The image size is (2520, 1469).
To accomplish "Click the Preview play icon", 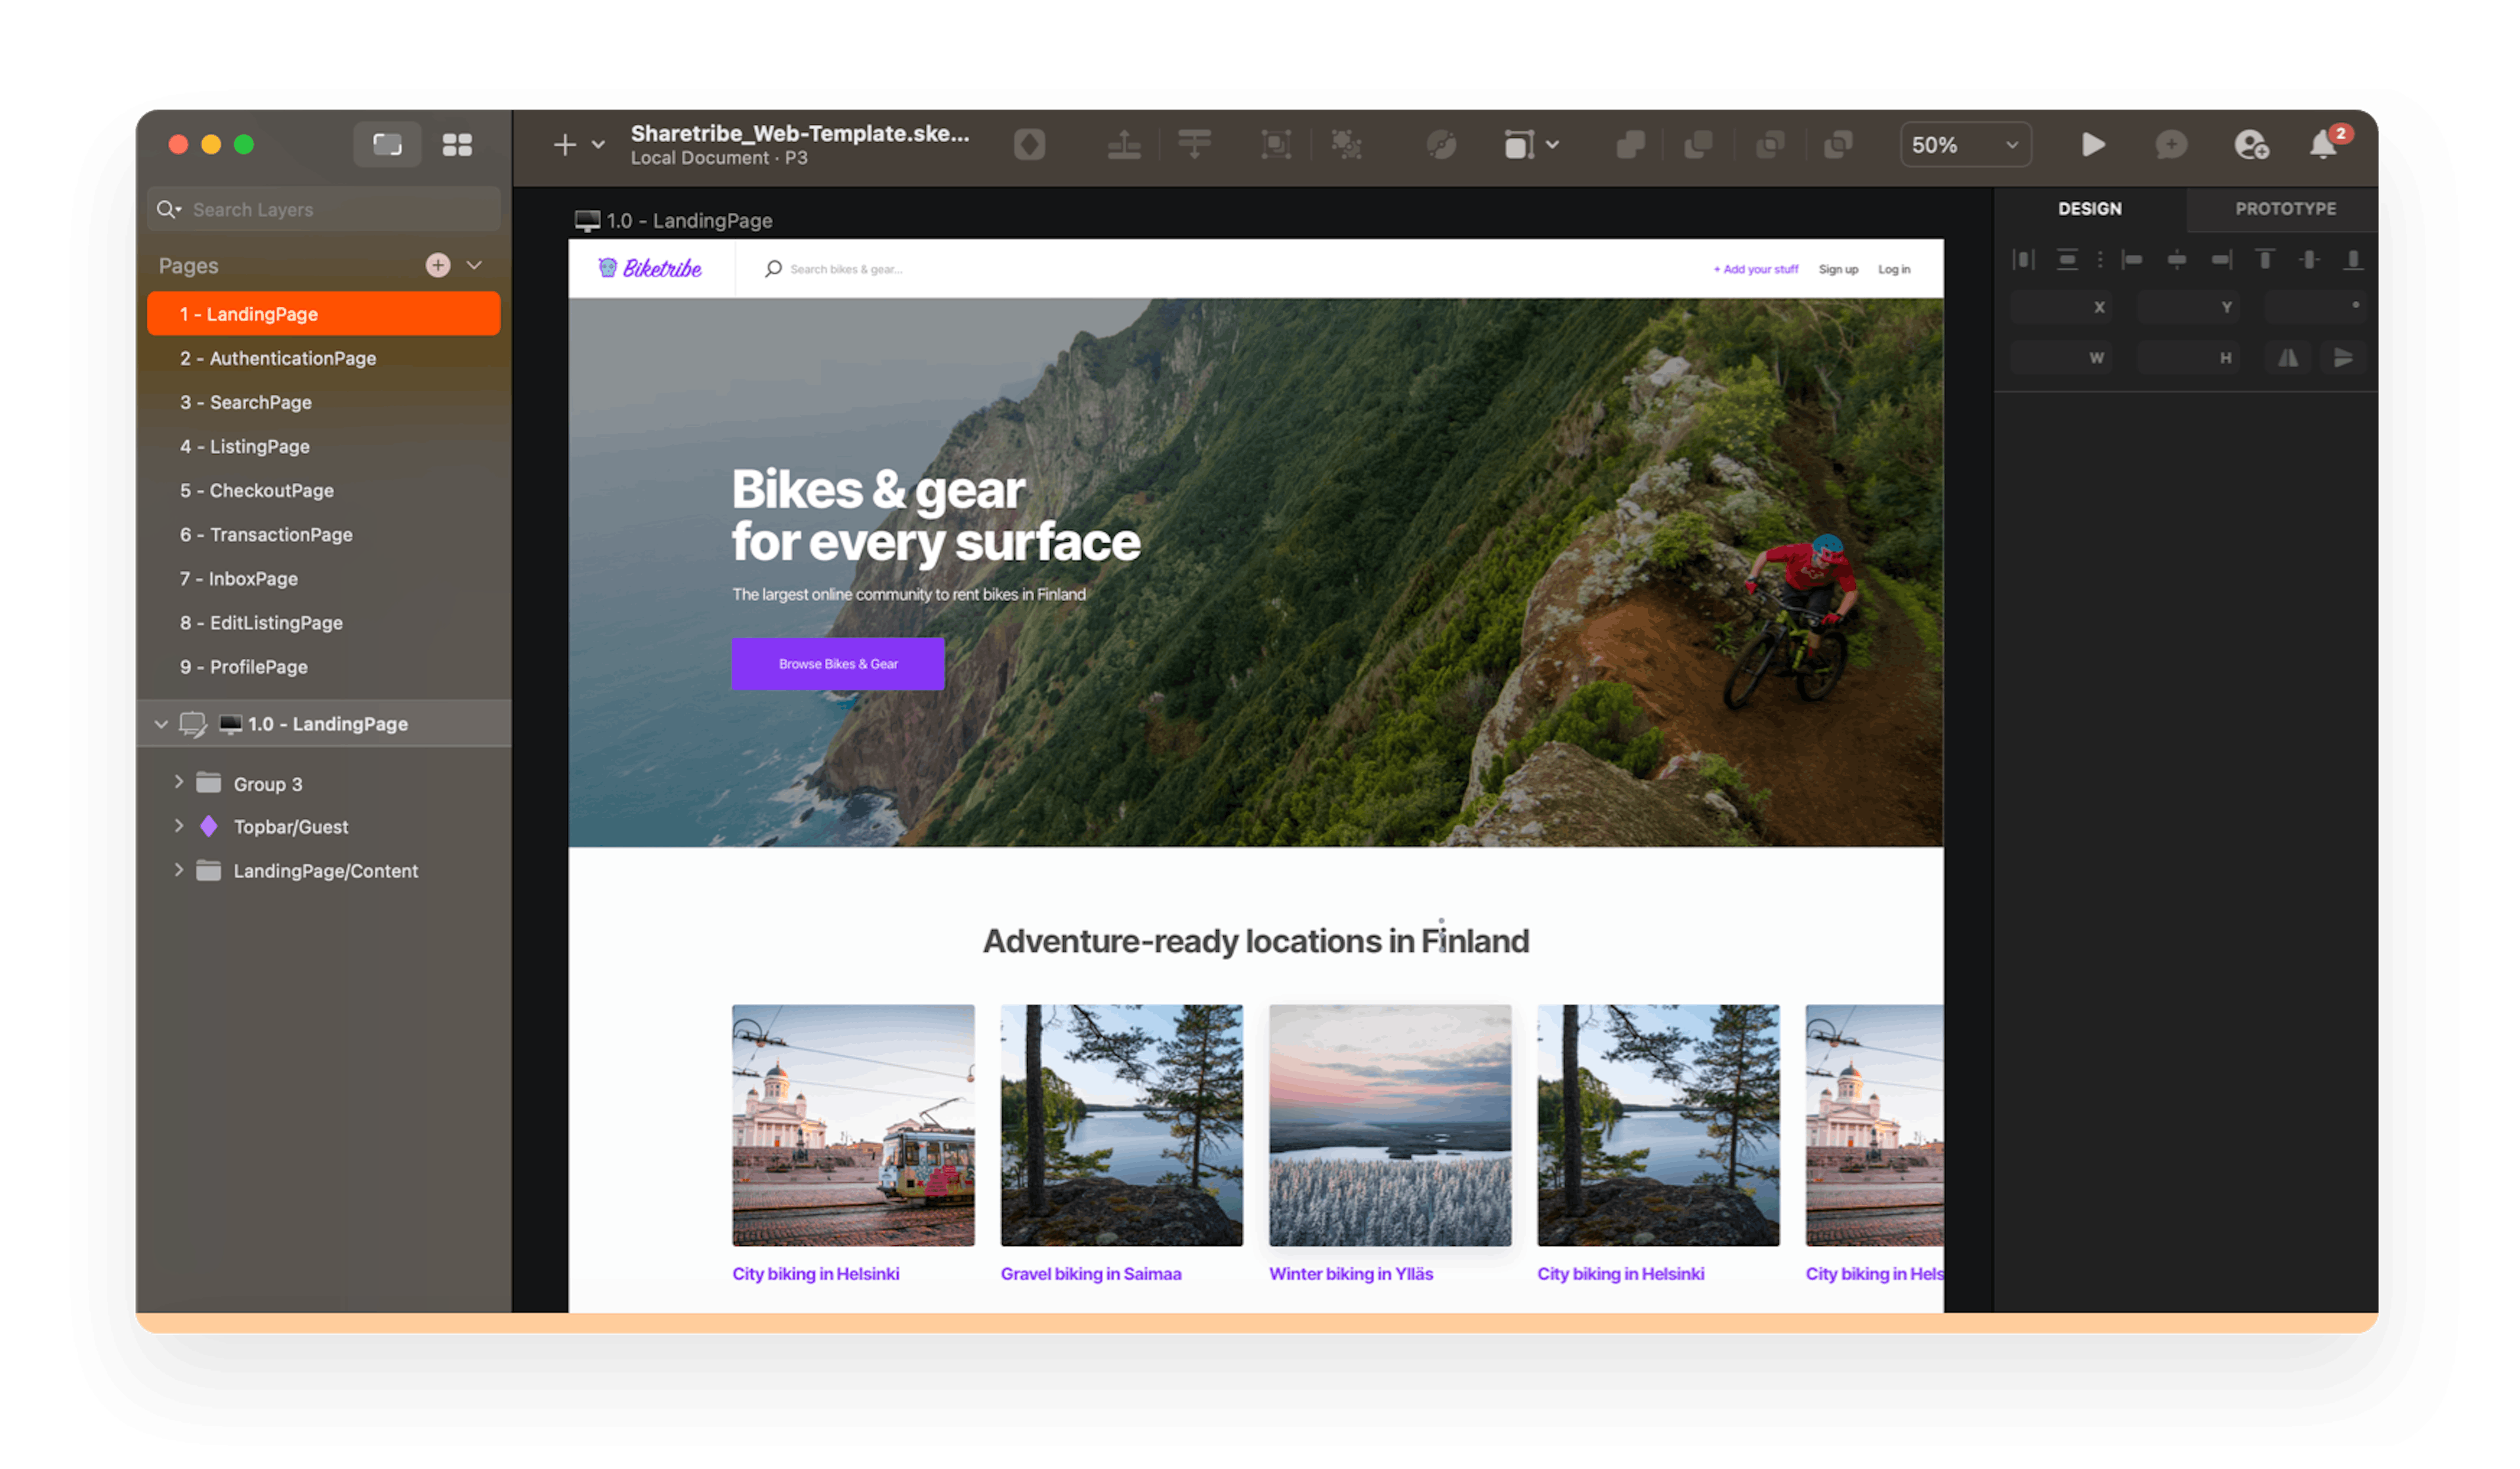I will (2093, 144).
